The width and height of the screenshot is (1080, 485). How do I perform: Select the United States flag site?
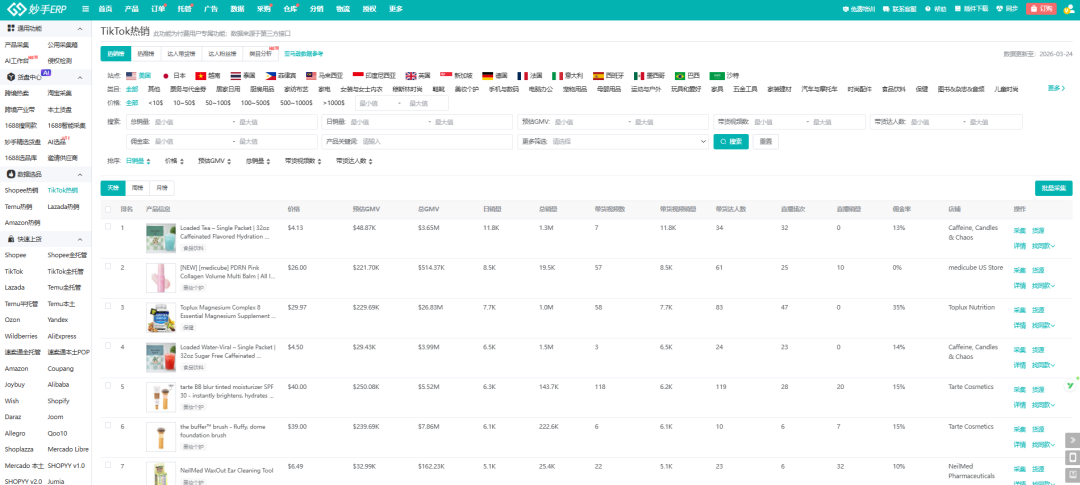pyautogui.click(x=130, y=76)
